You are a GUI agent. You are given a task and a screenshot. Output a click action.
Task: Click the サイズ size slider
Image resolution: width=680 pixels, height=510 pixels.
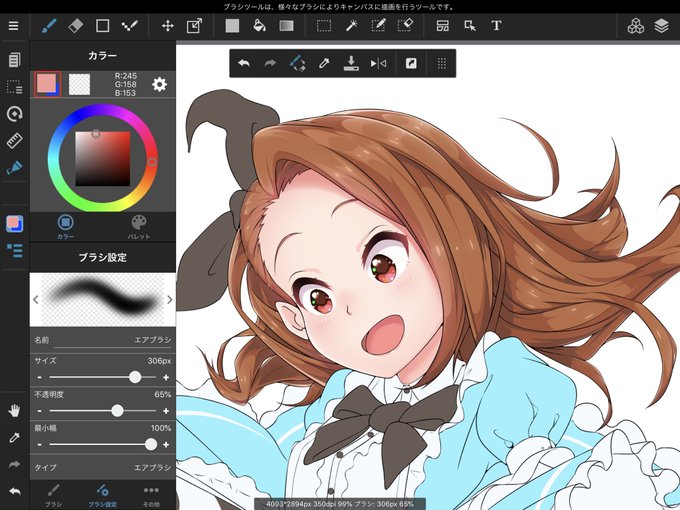[103, 377]
